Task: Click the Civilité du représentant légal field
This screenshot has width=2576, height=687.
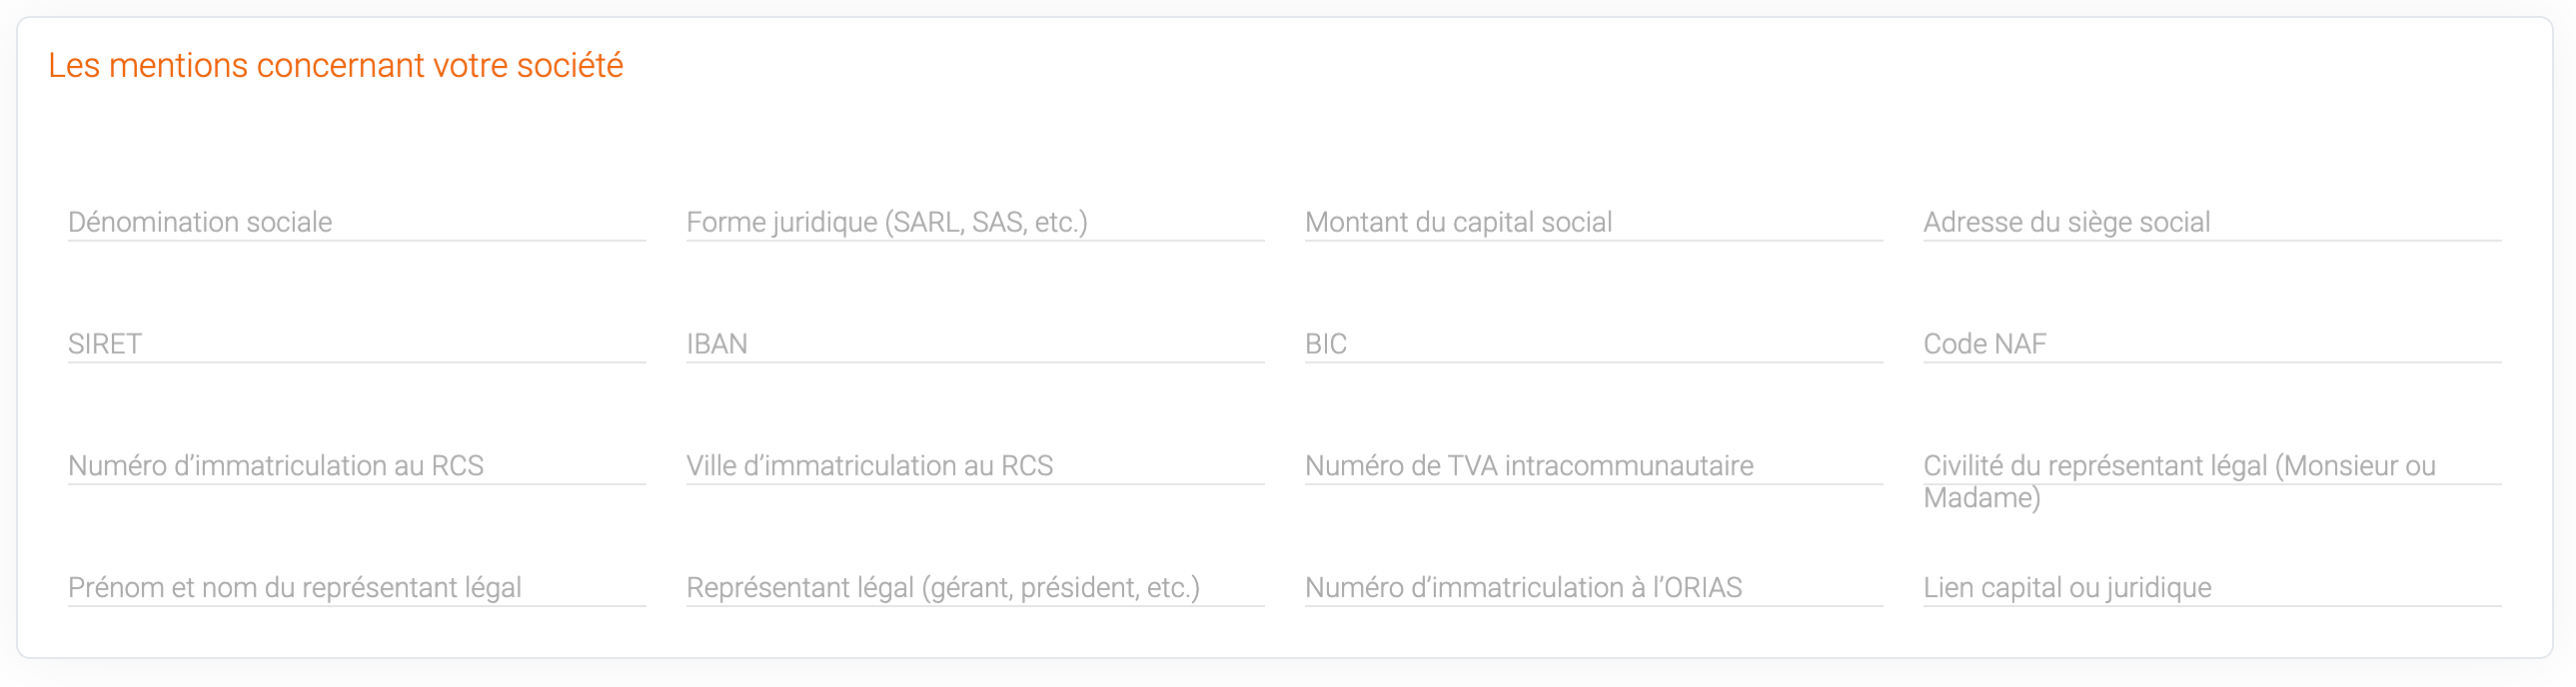Action: [2211, 467]
